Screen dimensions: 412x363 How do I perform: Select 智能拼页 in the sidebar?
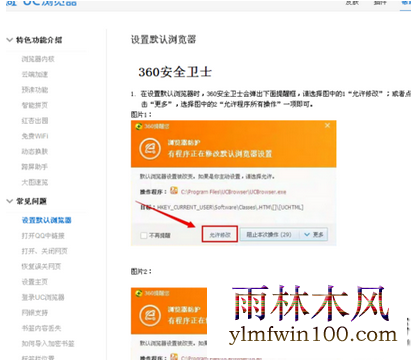35,105
